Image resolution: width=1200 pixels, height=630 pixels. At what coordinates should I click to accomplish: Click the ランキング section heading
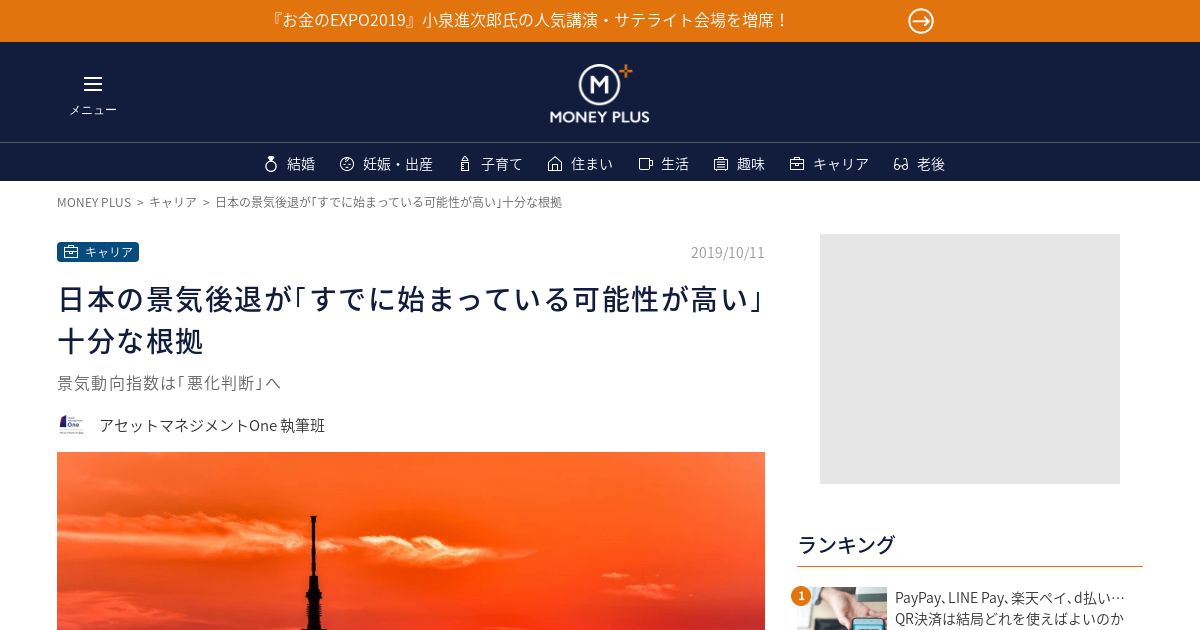click(846, 545)
